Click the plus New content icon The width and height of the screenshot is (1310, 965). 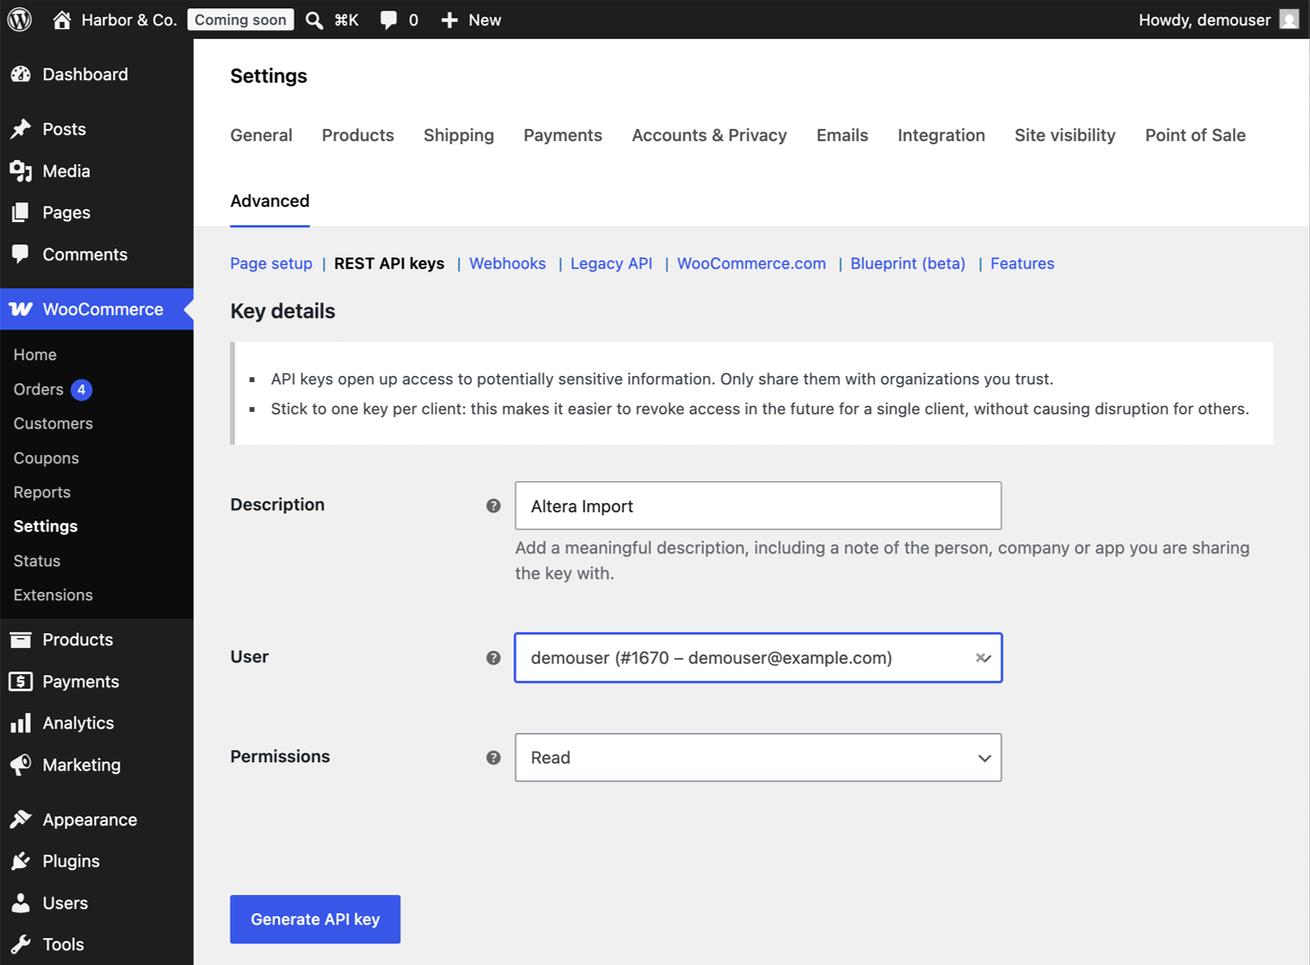coord(449,20)
